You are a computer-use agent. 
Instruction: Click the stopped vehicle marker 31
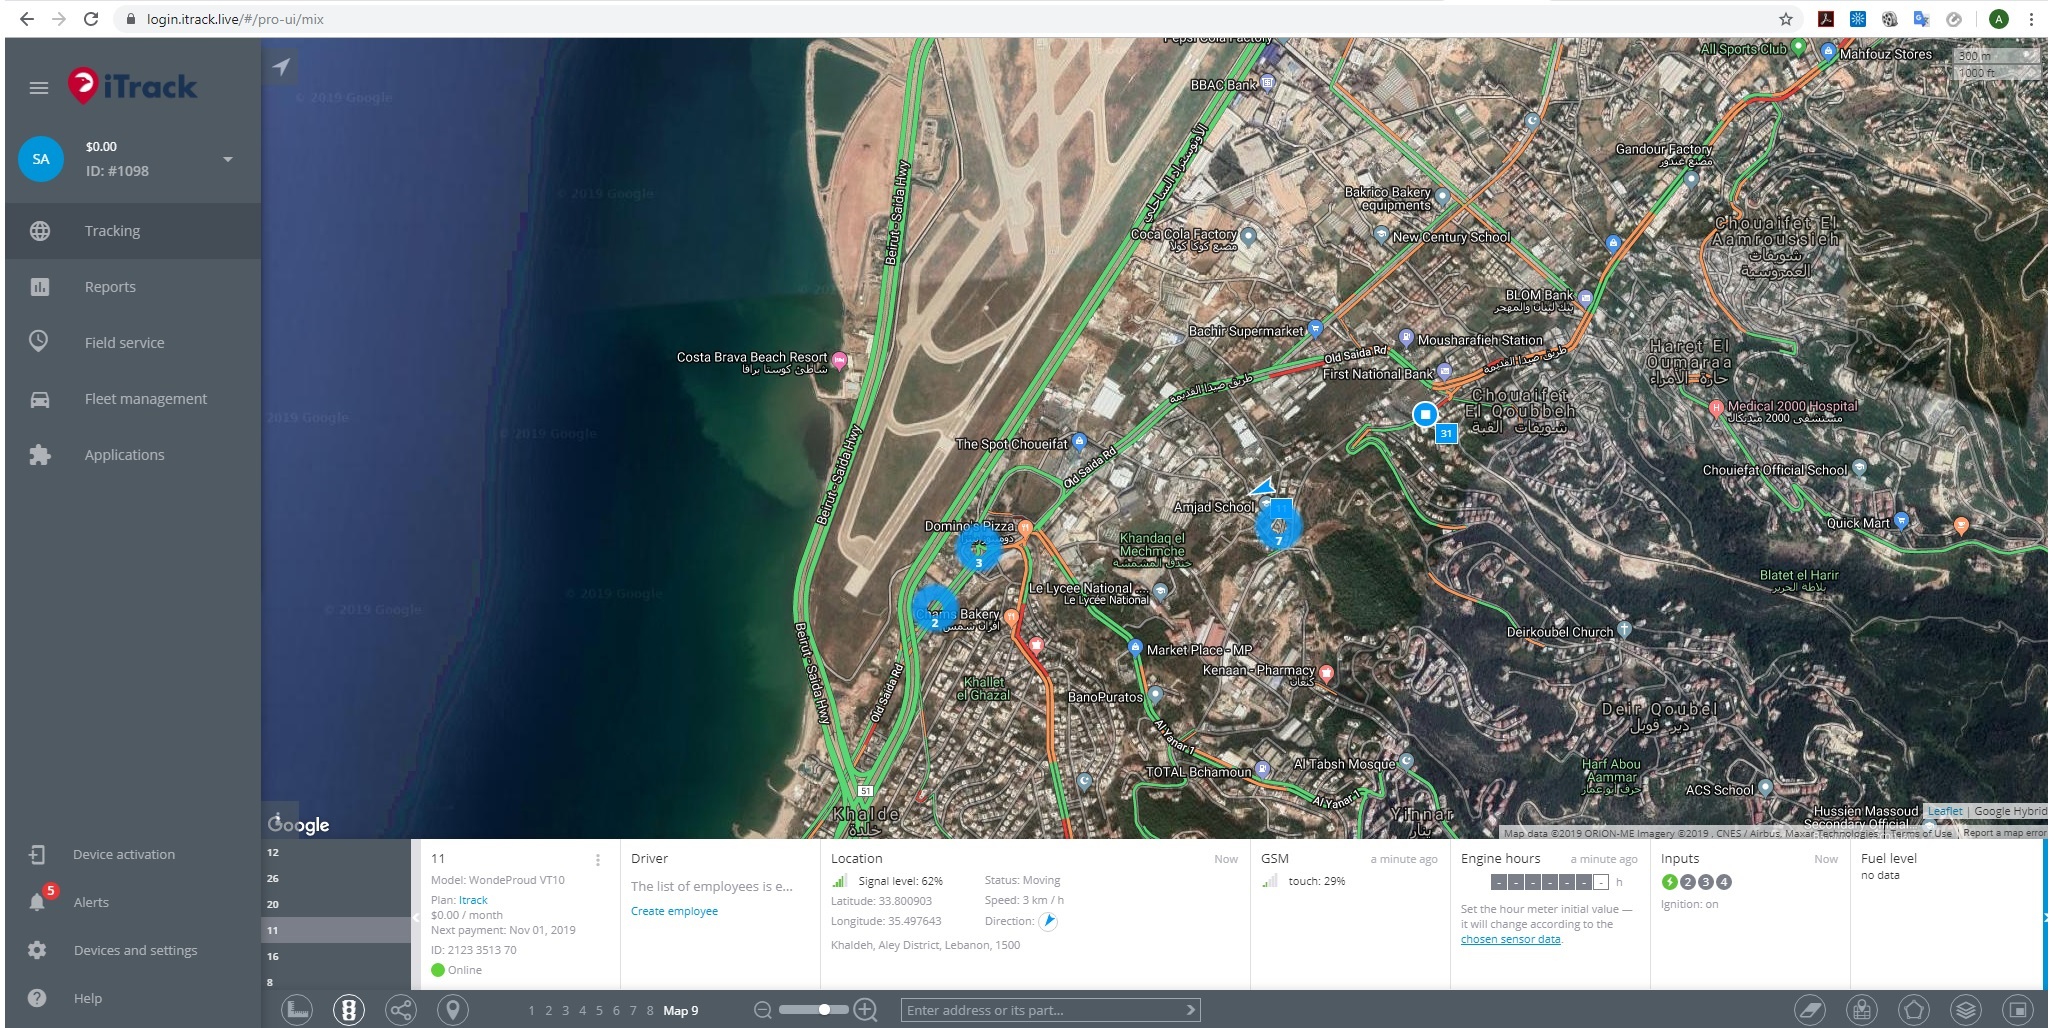(1425, 414)
